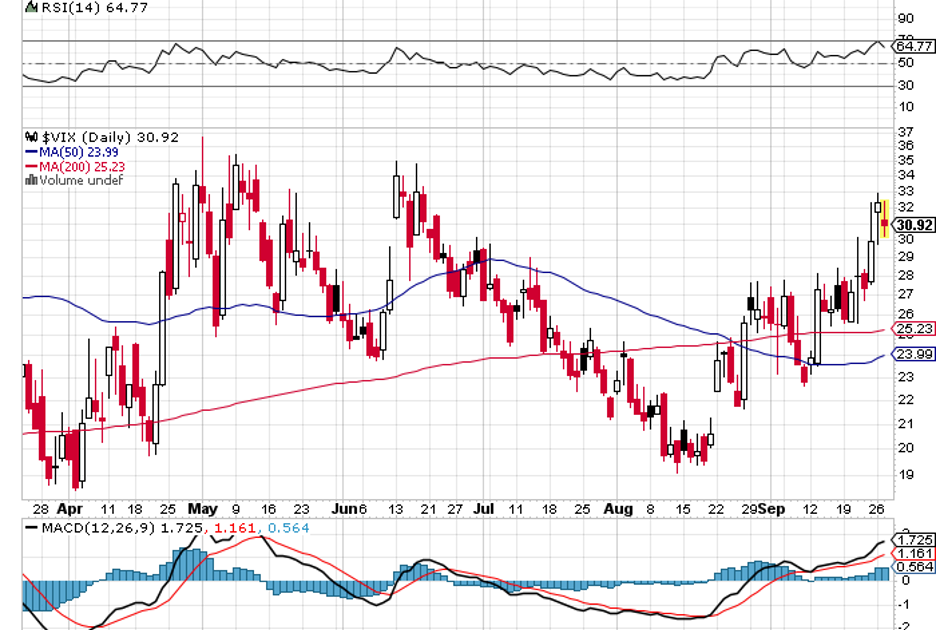The height and width of the screenshot is (630, 936).
Task: Click the MACD(12,26,9) indicator label
Action: (x=90, y=526)
